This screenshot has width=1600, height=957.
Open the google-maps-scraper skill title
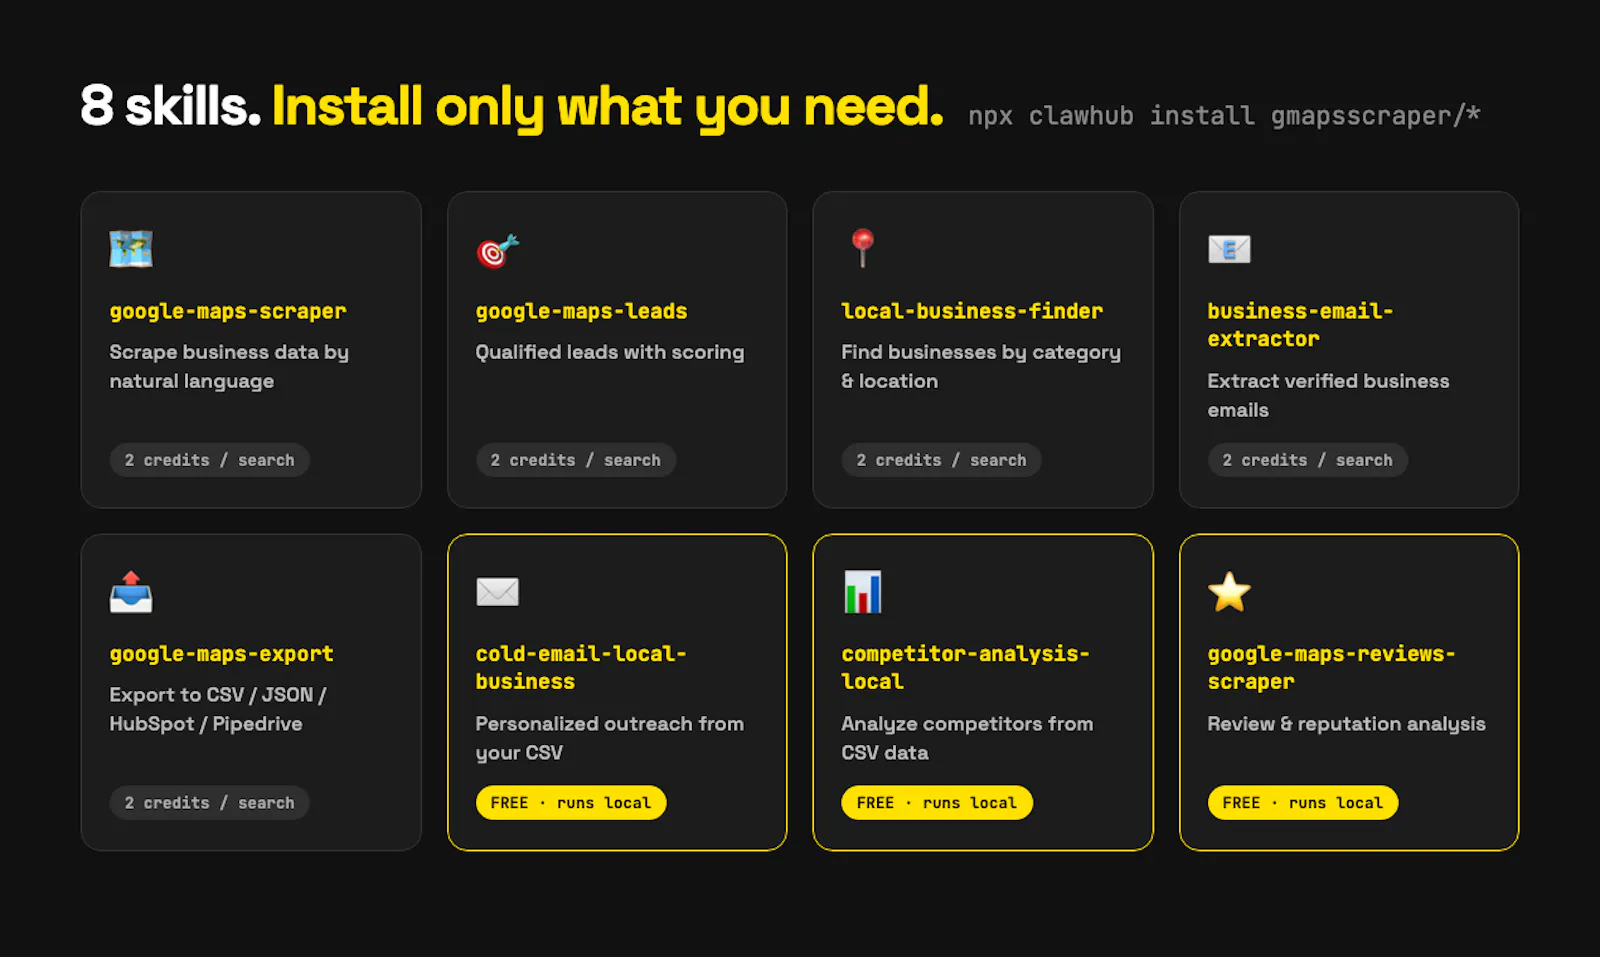[228, 311]
